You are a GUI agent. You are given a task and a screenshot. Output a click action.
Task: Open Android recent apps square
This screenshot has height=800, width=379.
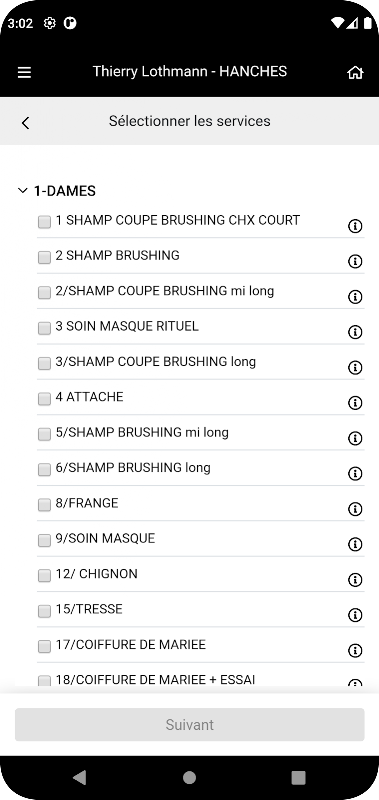pyautogui.click(x=298, y=778)
